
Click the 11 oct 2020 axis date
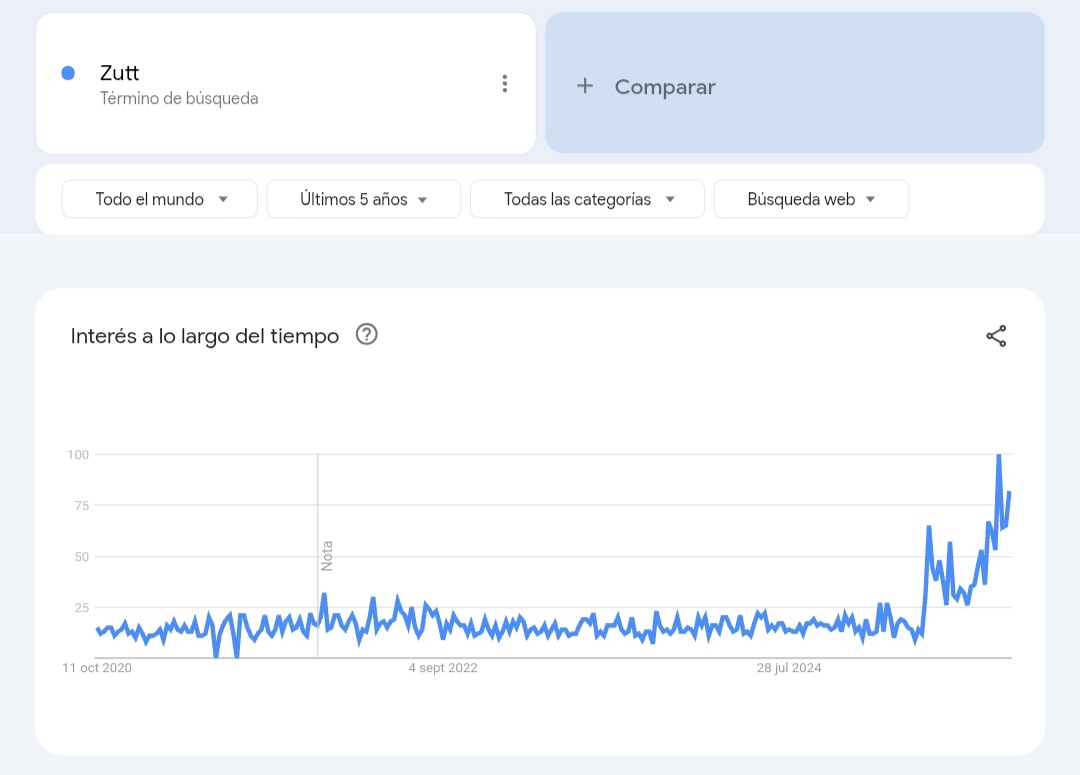point(97,668)
